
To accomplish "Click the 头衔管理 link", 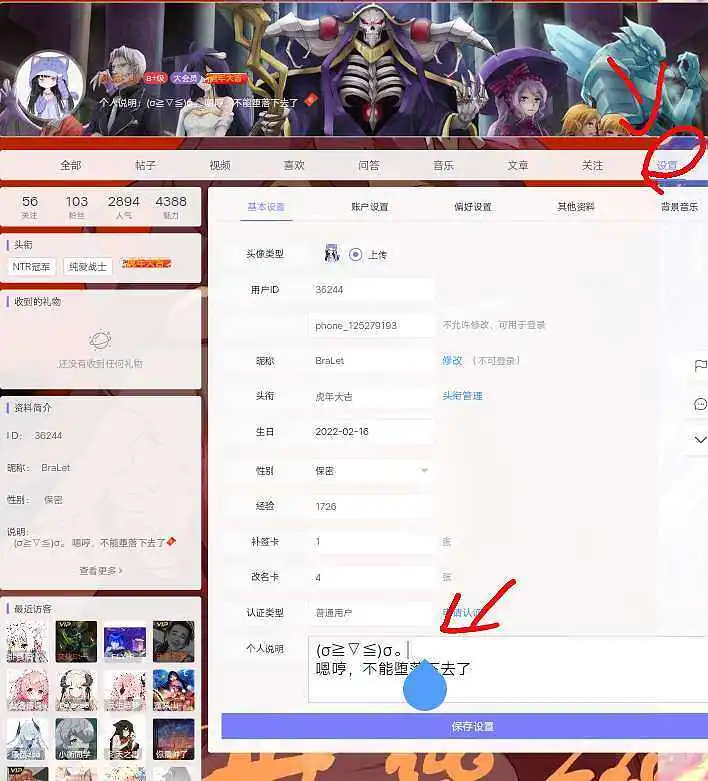I will 462,396.
